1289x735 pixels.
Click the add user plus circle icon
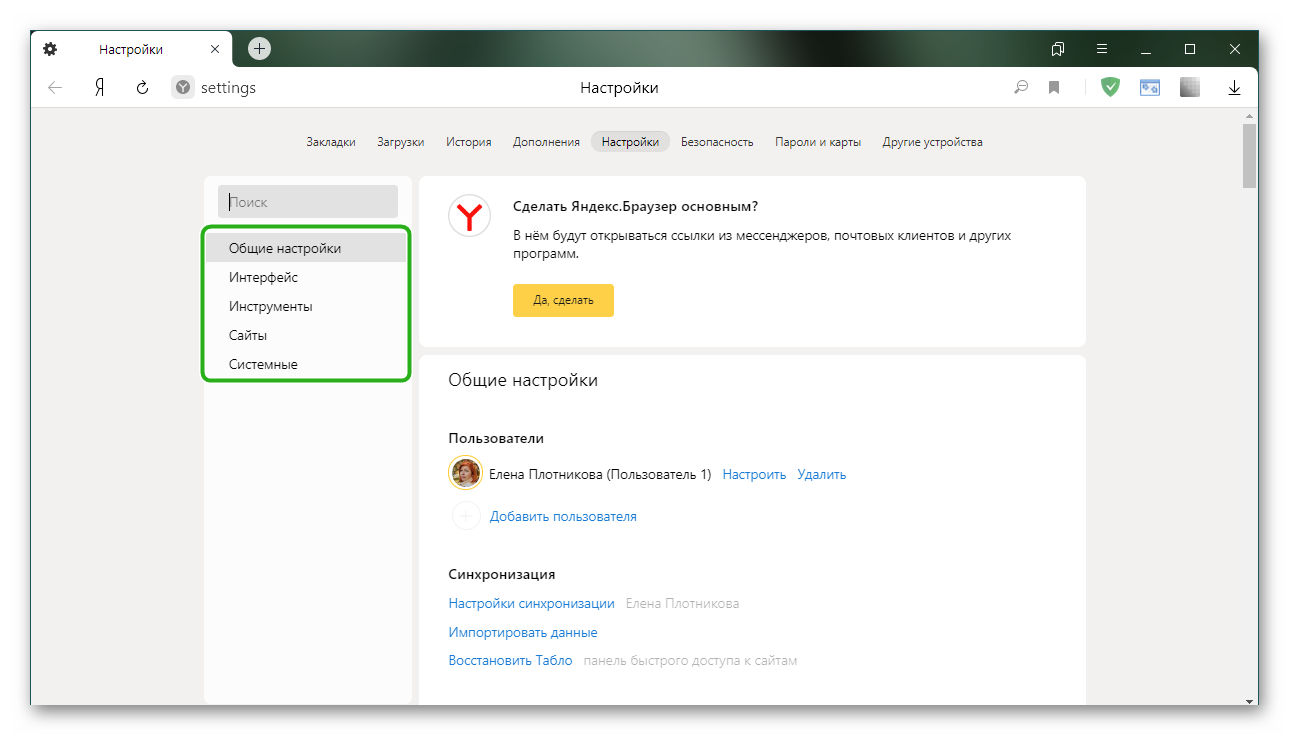coord(466,516)
